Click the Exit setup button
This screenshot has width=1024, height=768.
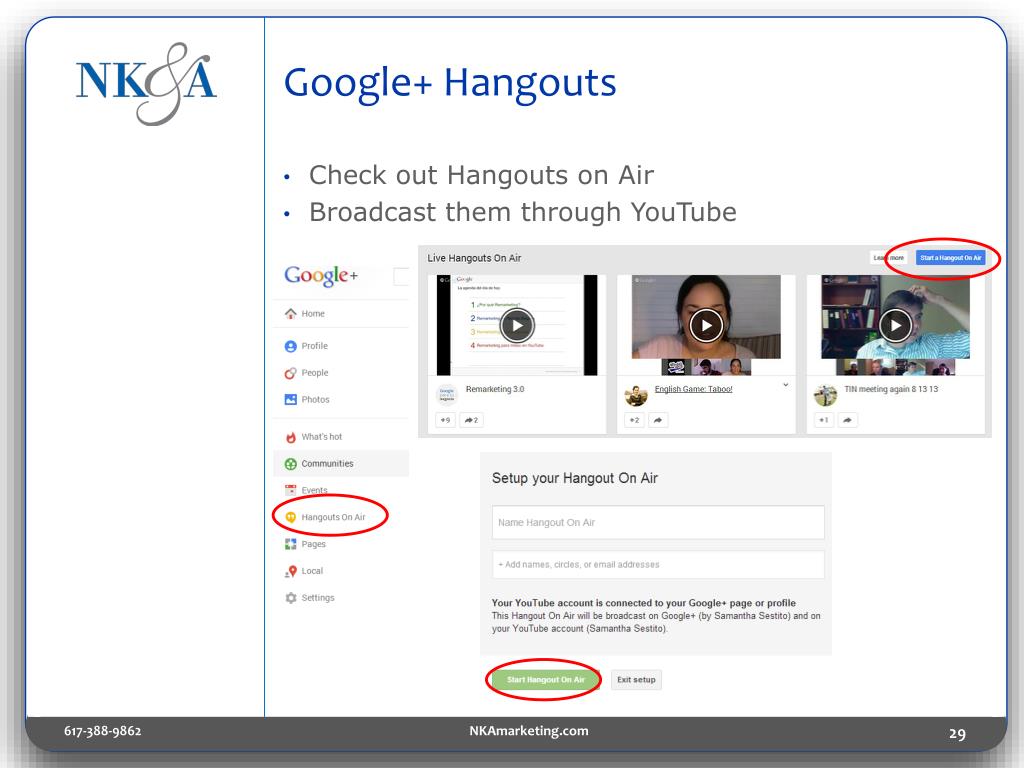(636, 680)
